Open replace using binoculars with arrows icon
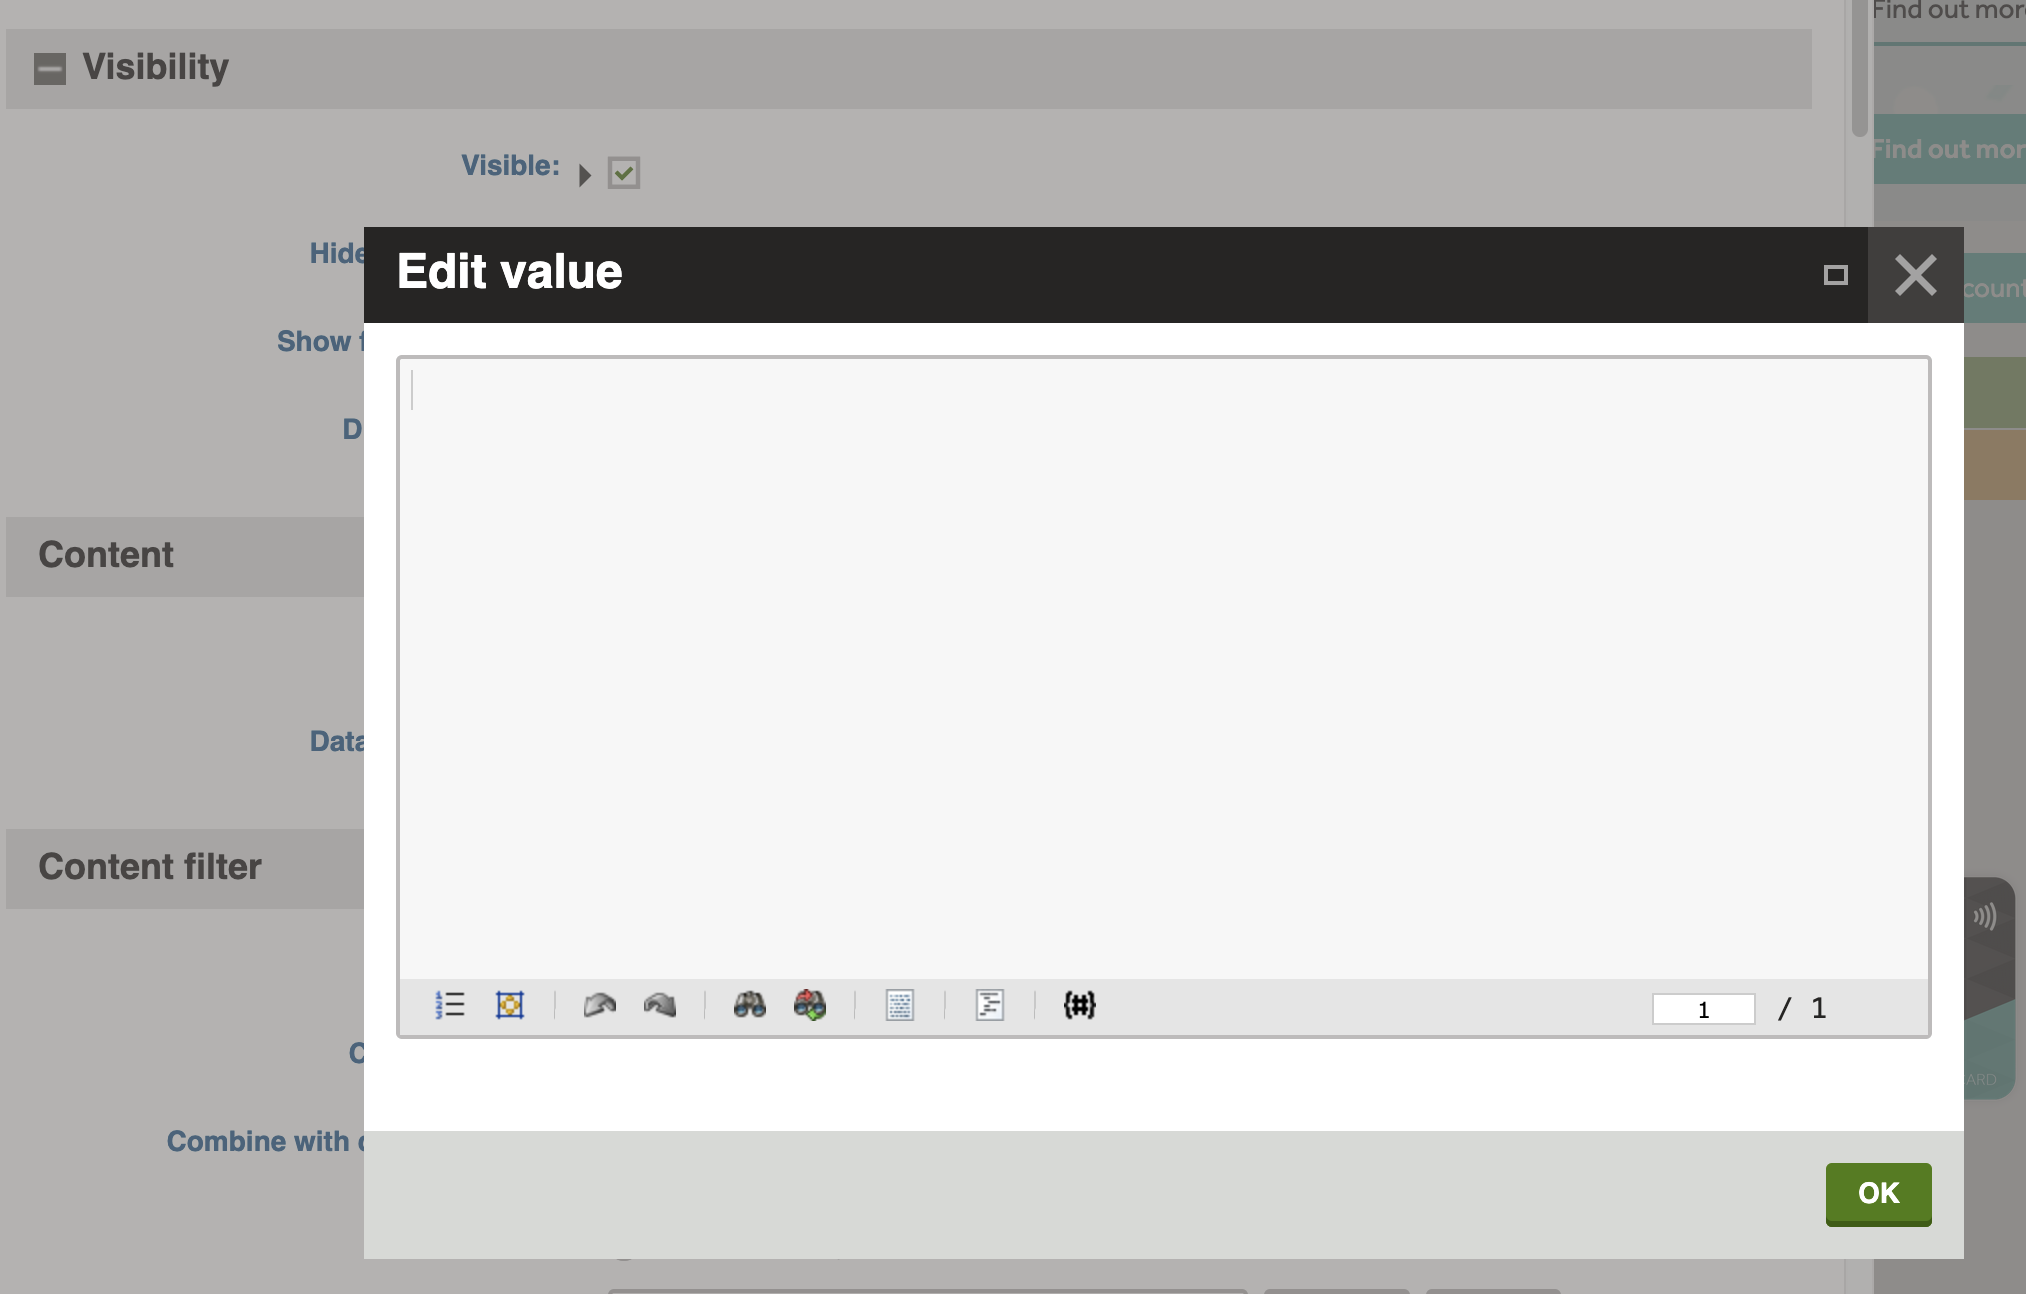 810,1005
